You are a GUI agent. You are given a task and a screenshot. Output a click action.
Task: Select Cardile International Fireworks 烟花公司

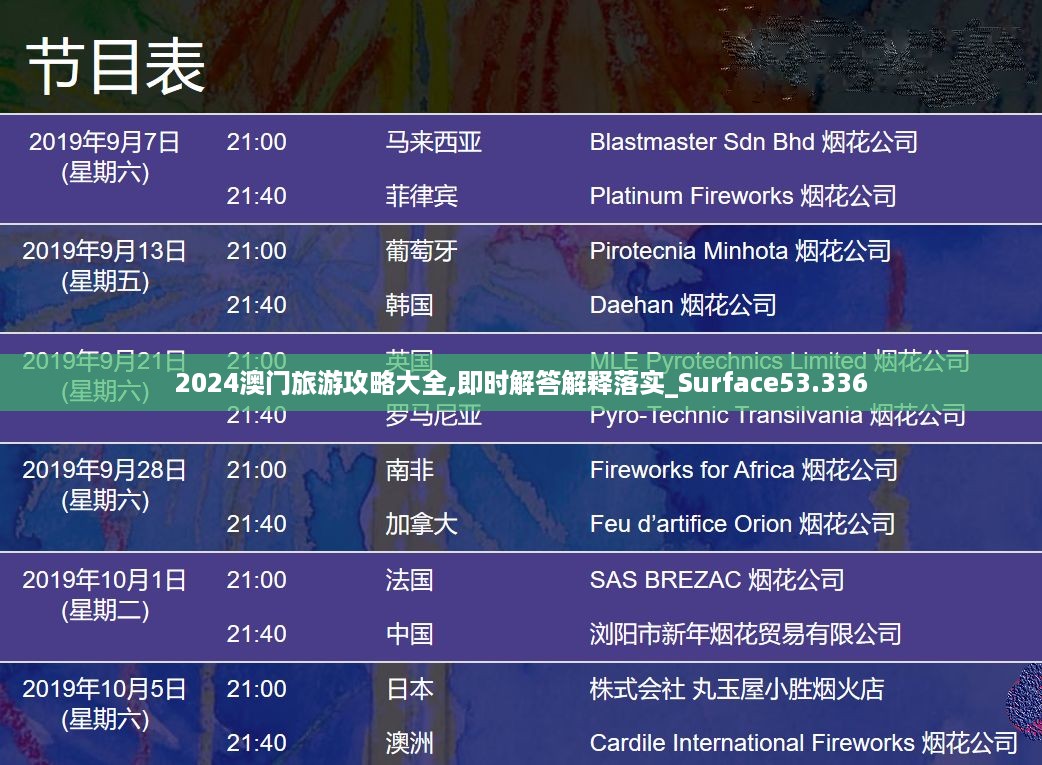803,742
